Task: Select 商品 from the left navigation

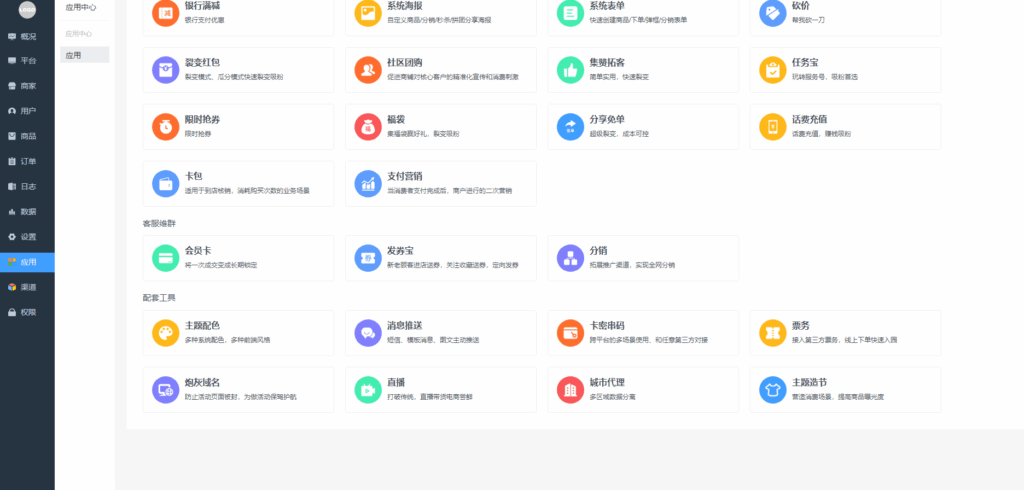Action: pyautogui.click(x=27, y=136)
